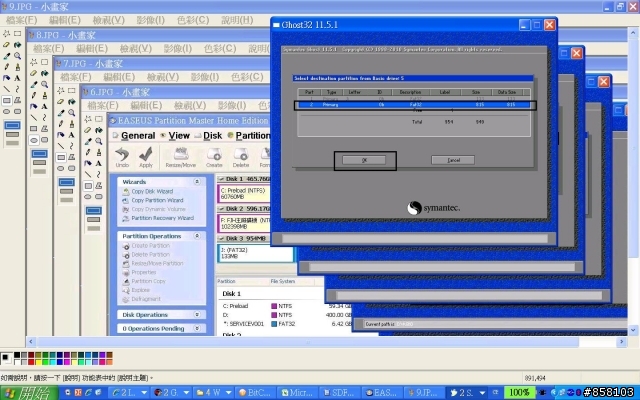
Task: Choose the Airbrush tool in 9.JPG toolbox
Action: 7,78
